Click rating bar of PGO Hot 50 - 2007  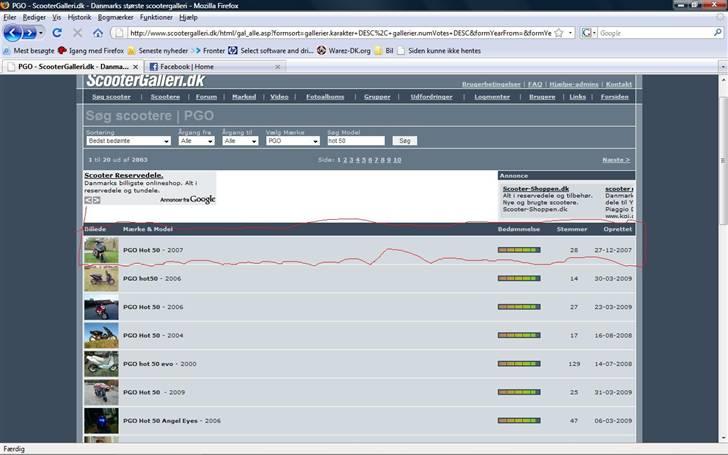518,250
